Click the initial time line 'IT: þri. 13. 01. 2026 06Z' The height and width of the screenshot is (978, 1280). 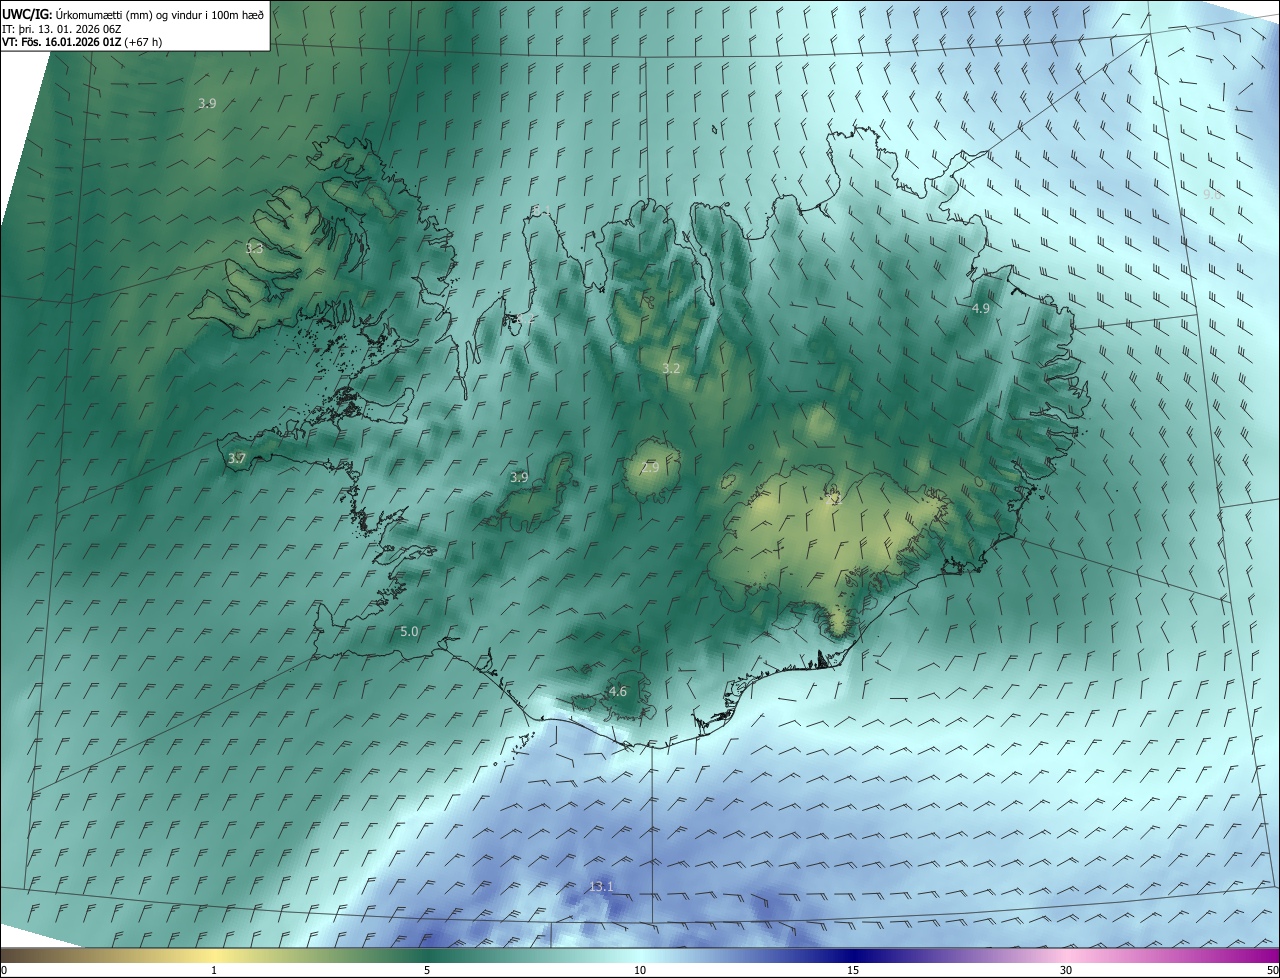tap(62, 29)
